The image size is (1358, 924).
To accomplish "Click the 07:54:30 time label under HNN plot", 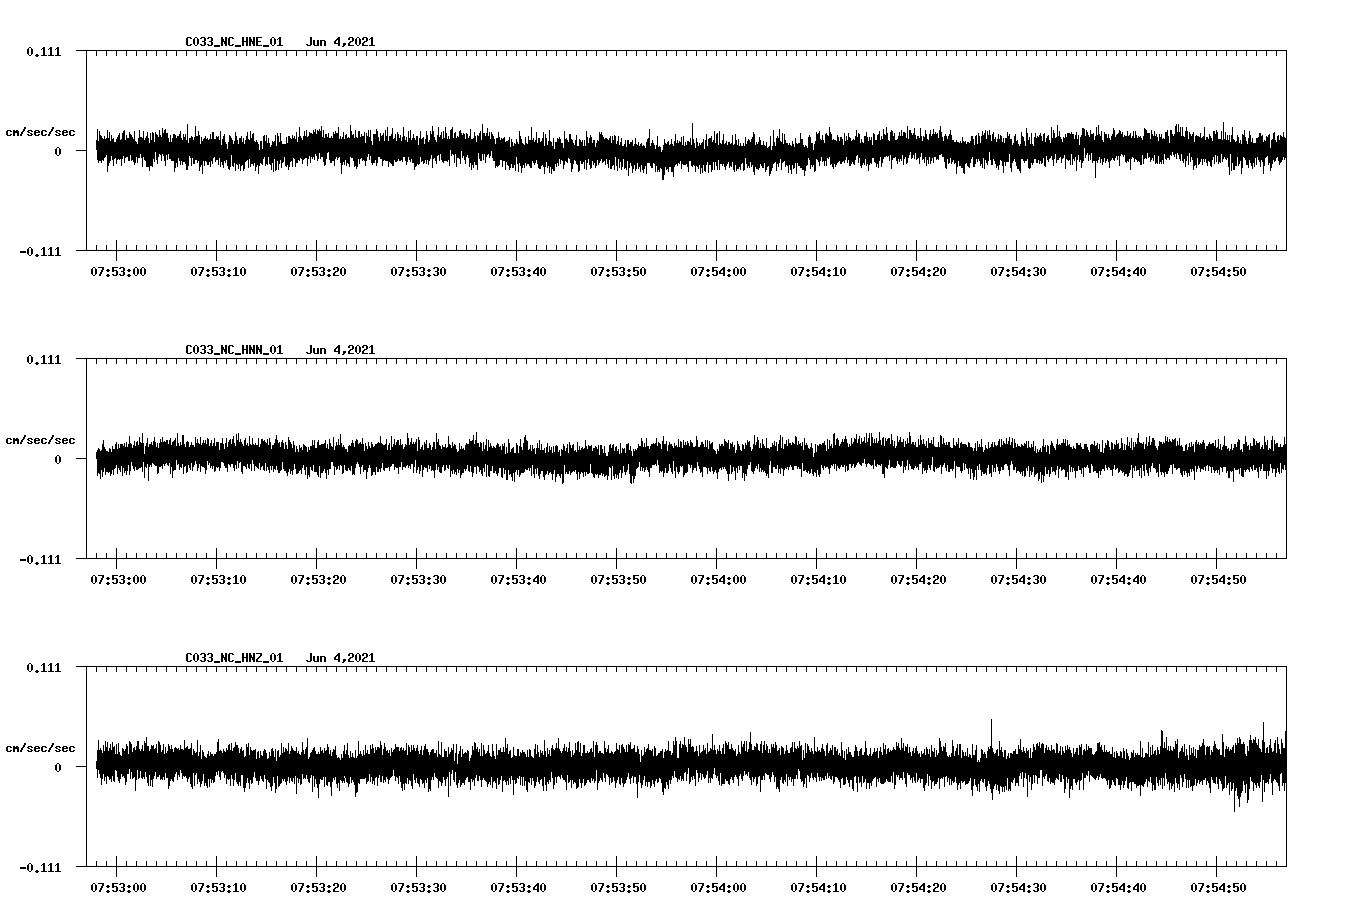I will click(x=1018, y=579).
